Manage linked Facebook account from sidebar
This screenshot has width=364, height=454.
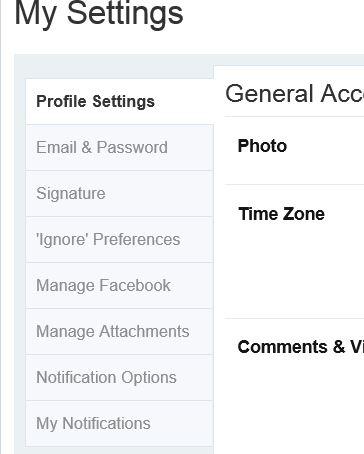pyautogui.click(x=119, y=285)
